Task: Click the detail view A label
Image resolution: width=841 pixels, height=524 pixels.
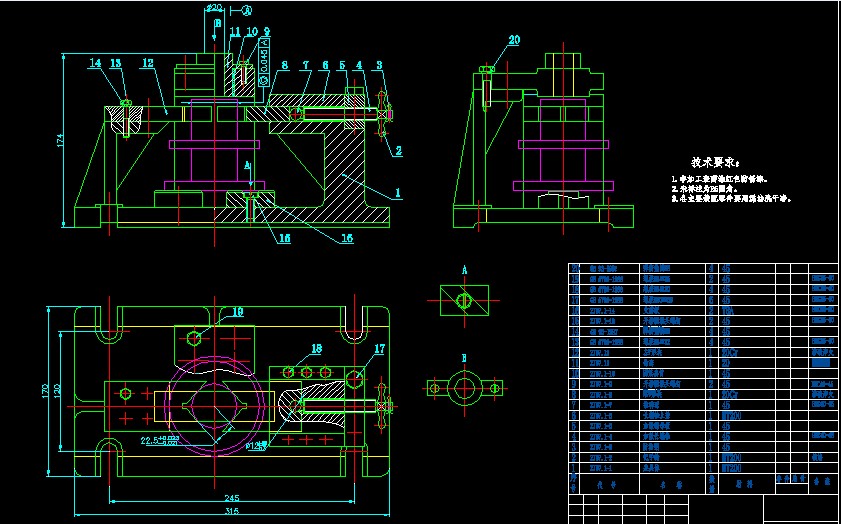Action: [464, 269]
